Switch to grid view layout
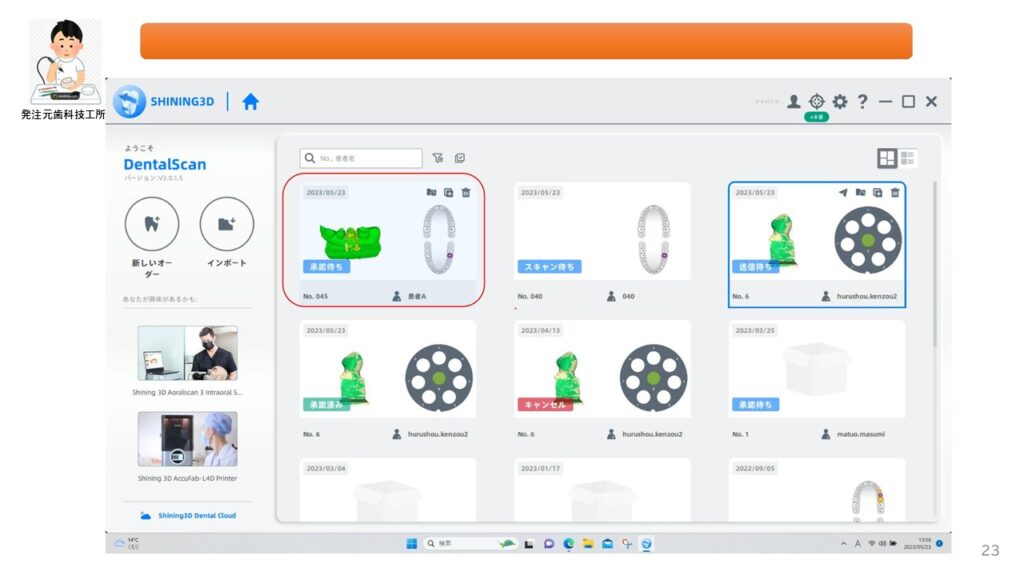This screenshot has height=576, width=1024. coord(886,158)
